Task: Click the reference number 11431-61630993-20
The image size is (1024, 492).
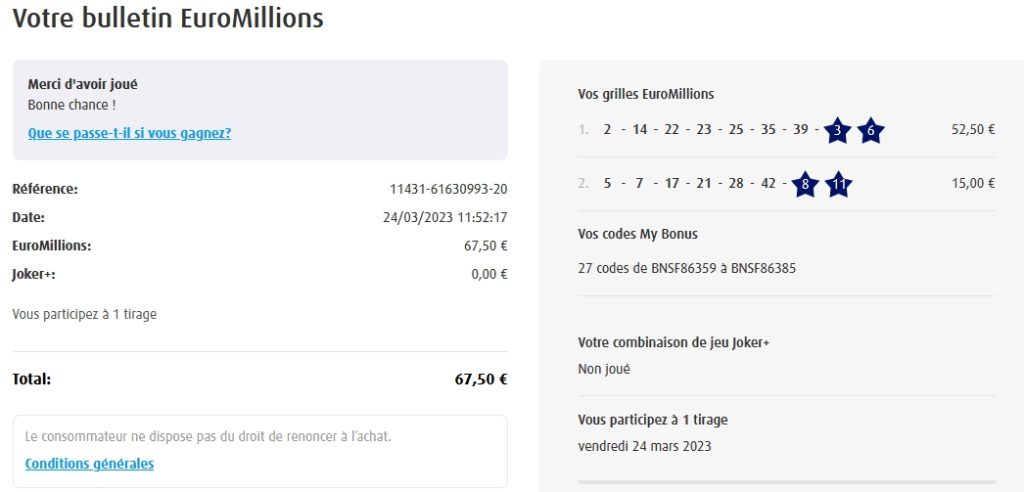Action: click(x=448, y=189)
